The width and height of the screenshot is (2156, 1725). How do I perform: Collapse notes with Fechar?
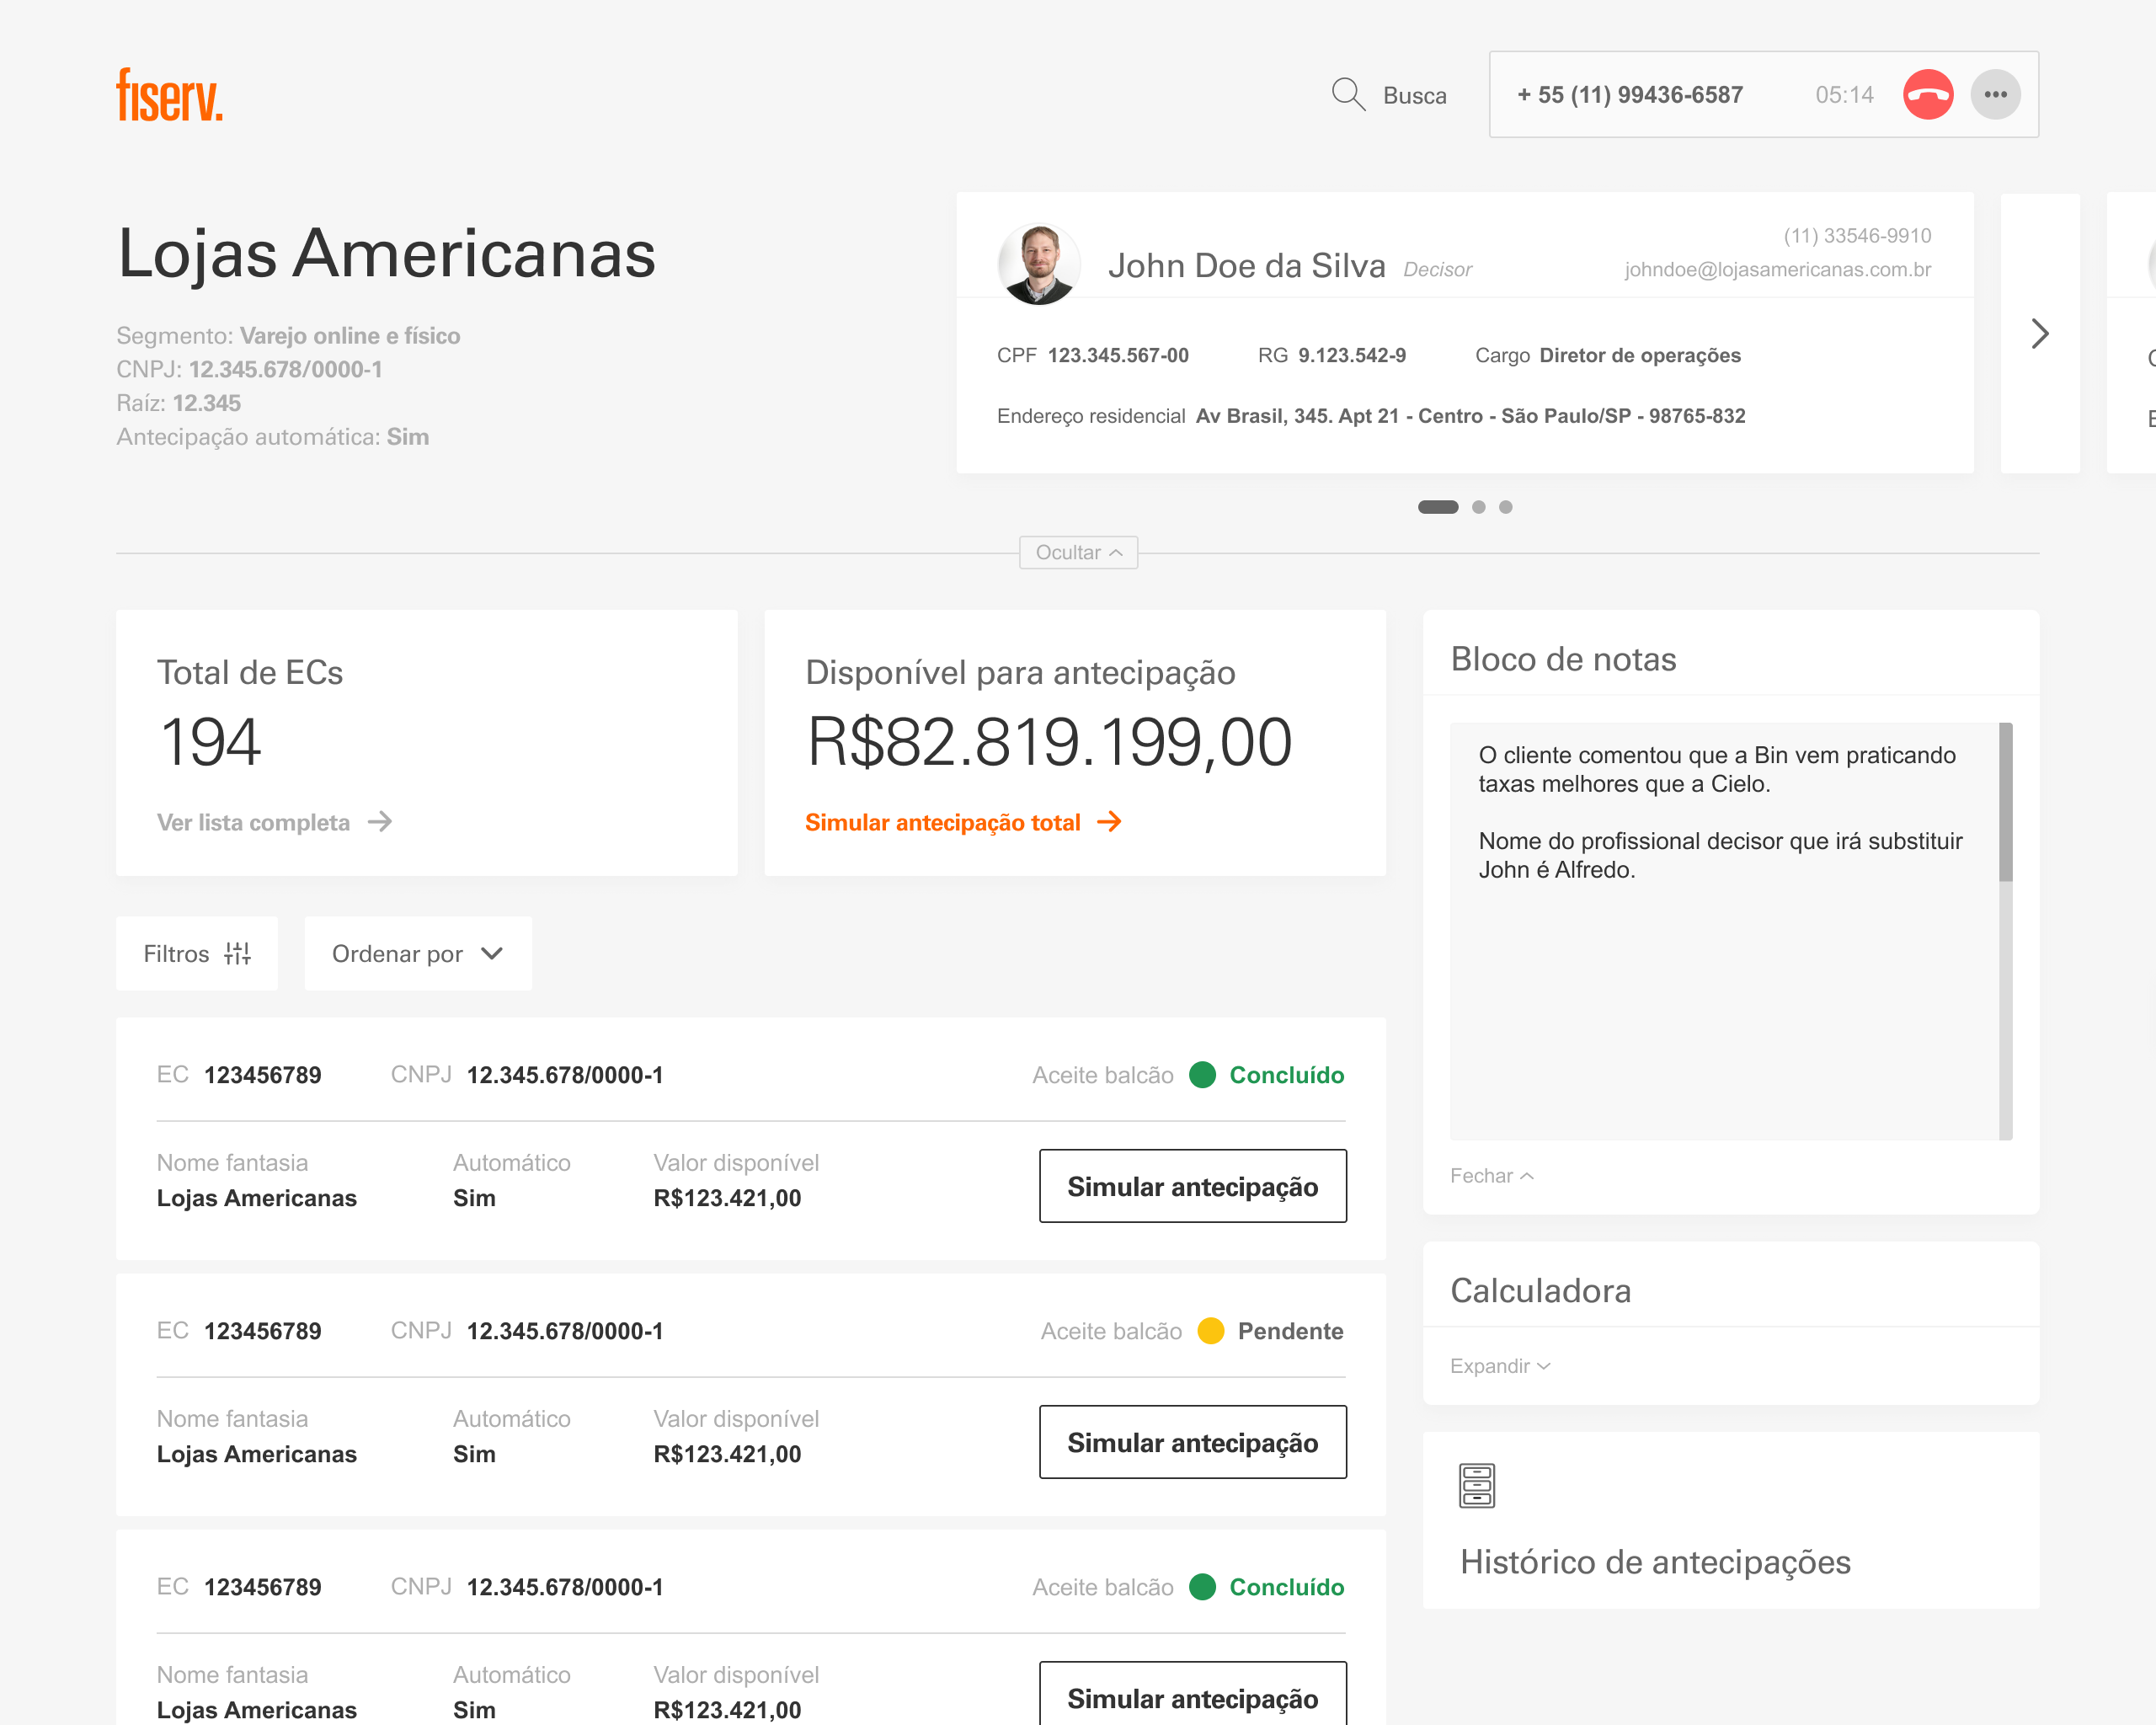click(x=1491, y=1176)
